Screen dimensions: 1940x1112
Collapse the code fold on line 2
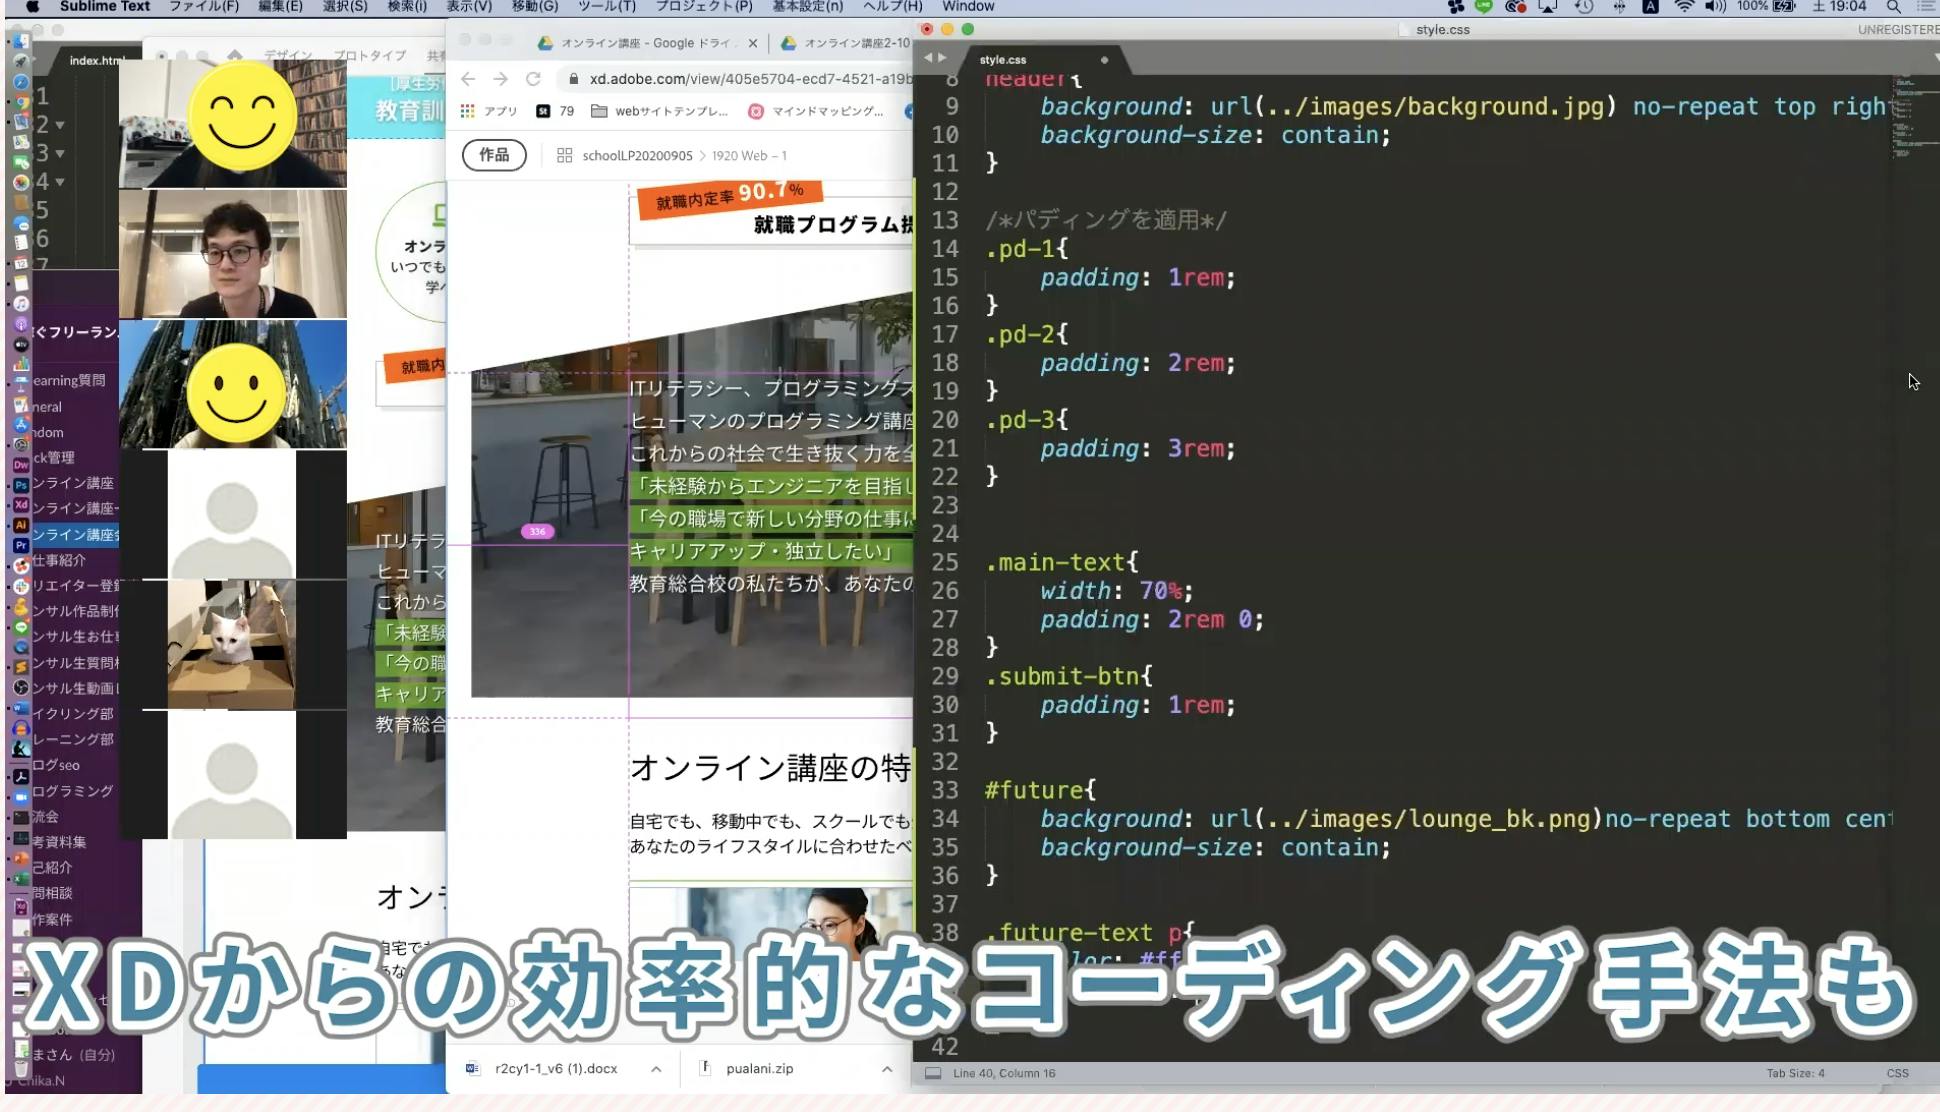tap(58, 124)
